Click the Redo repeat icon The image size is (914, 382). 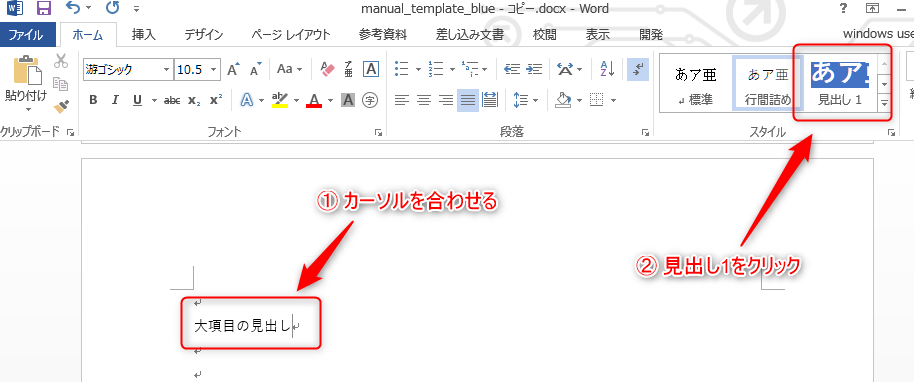(x=113, y=8)
